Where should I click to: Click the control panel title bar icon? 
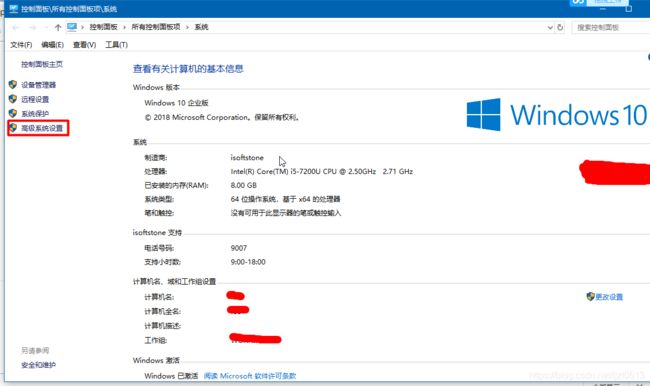14,9
